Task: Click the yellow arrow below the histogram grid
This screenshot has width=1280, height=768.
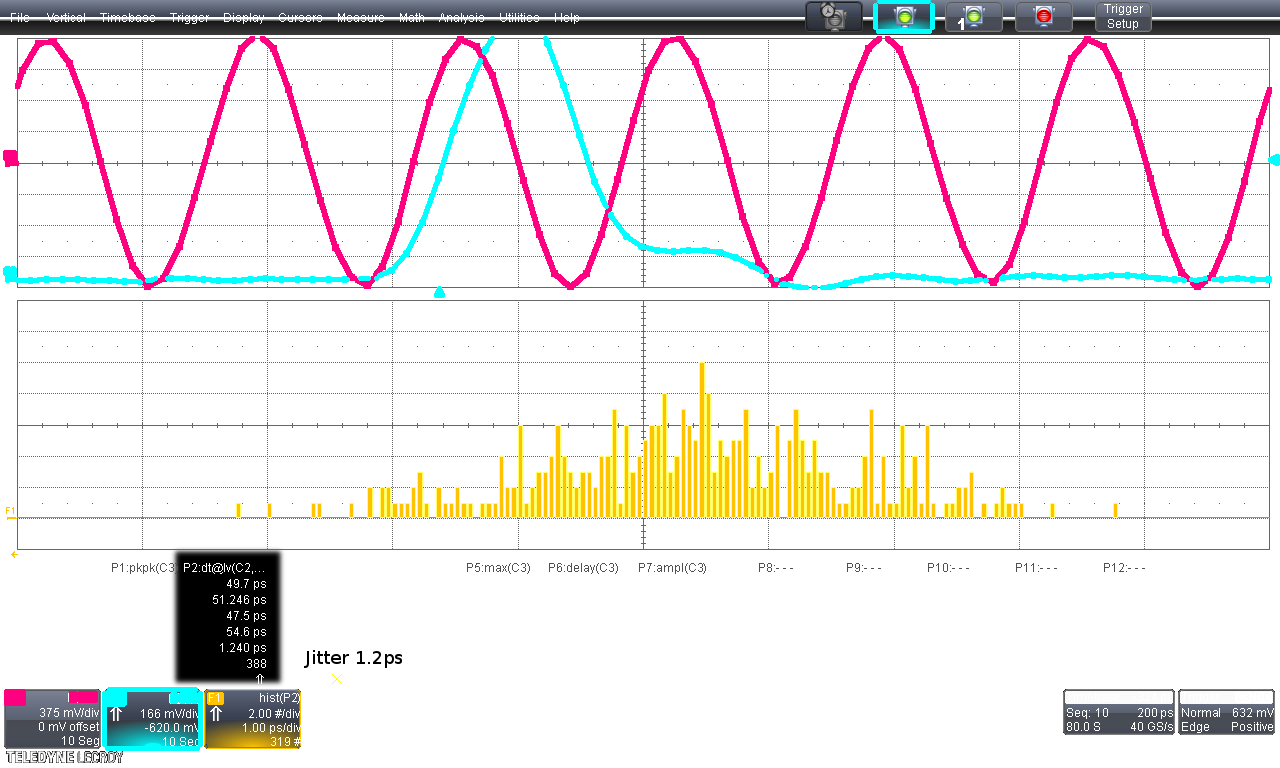Action: pos(14,554)
